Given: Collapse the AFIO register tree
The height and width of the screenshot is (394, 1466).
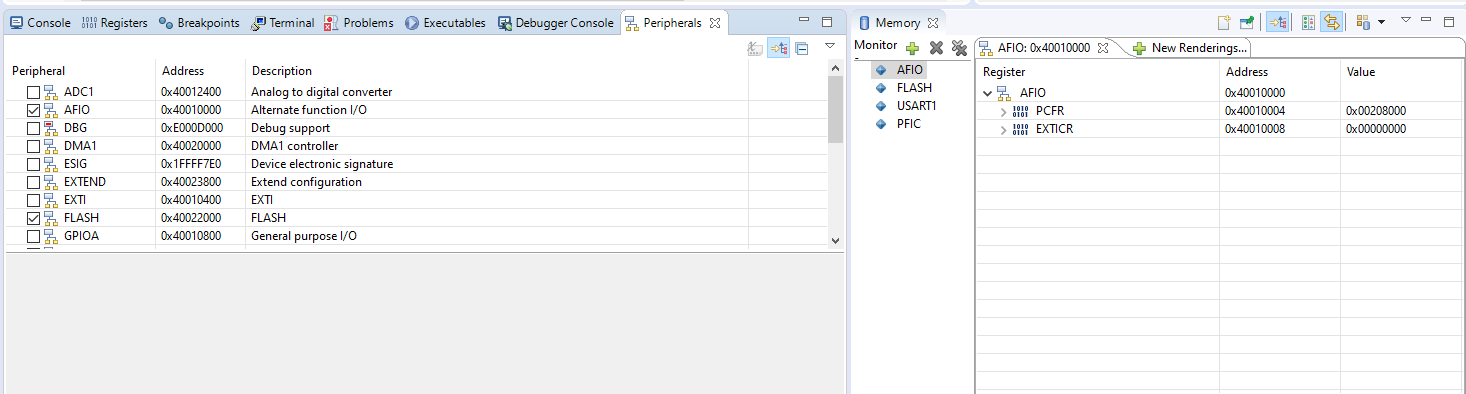Looking at the screenshot, I should pyautogui.click(x=987, y=93).
